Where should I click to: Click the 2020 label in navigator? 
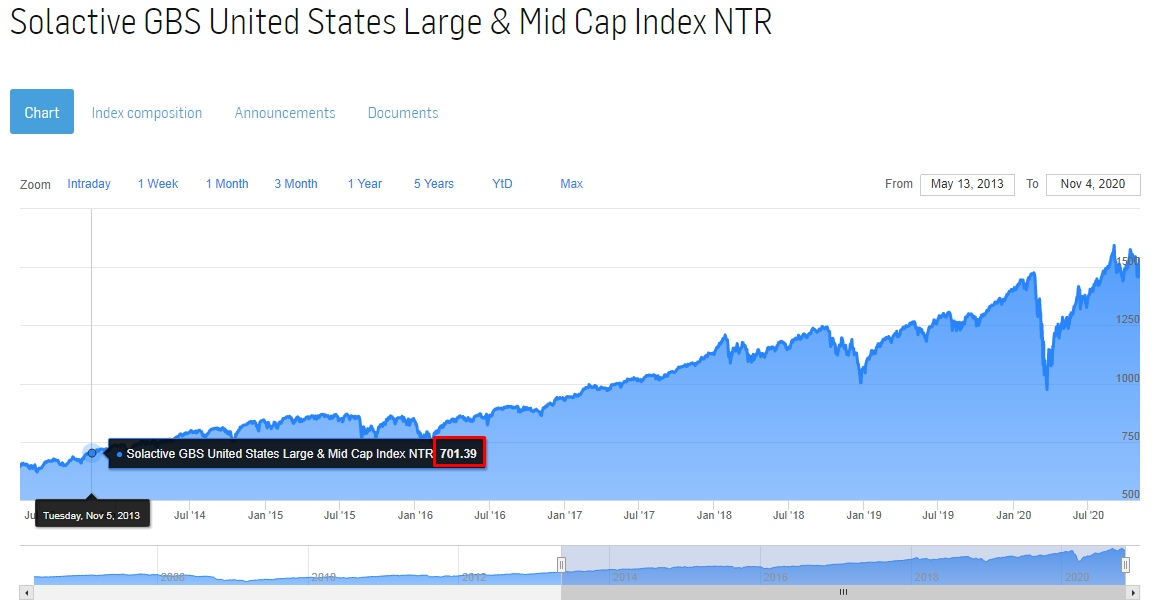tap(1077, 577)
